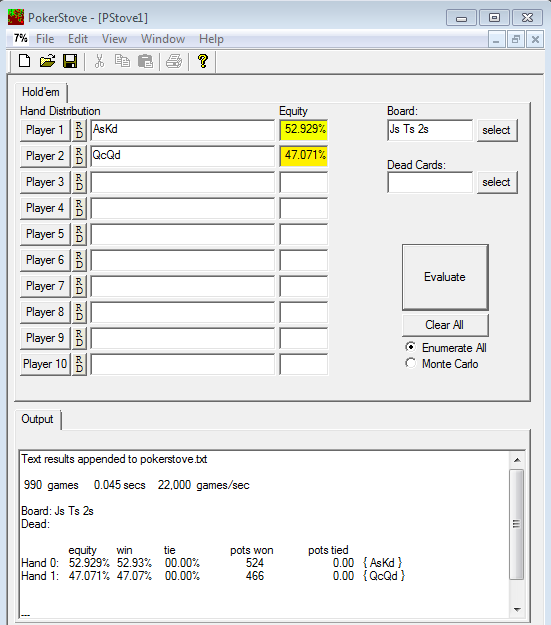This screenshot has height=625, width=551.
Task: Select the Output tab
Action: point(37,419)
